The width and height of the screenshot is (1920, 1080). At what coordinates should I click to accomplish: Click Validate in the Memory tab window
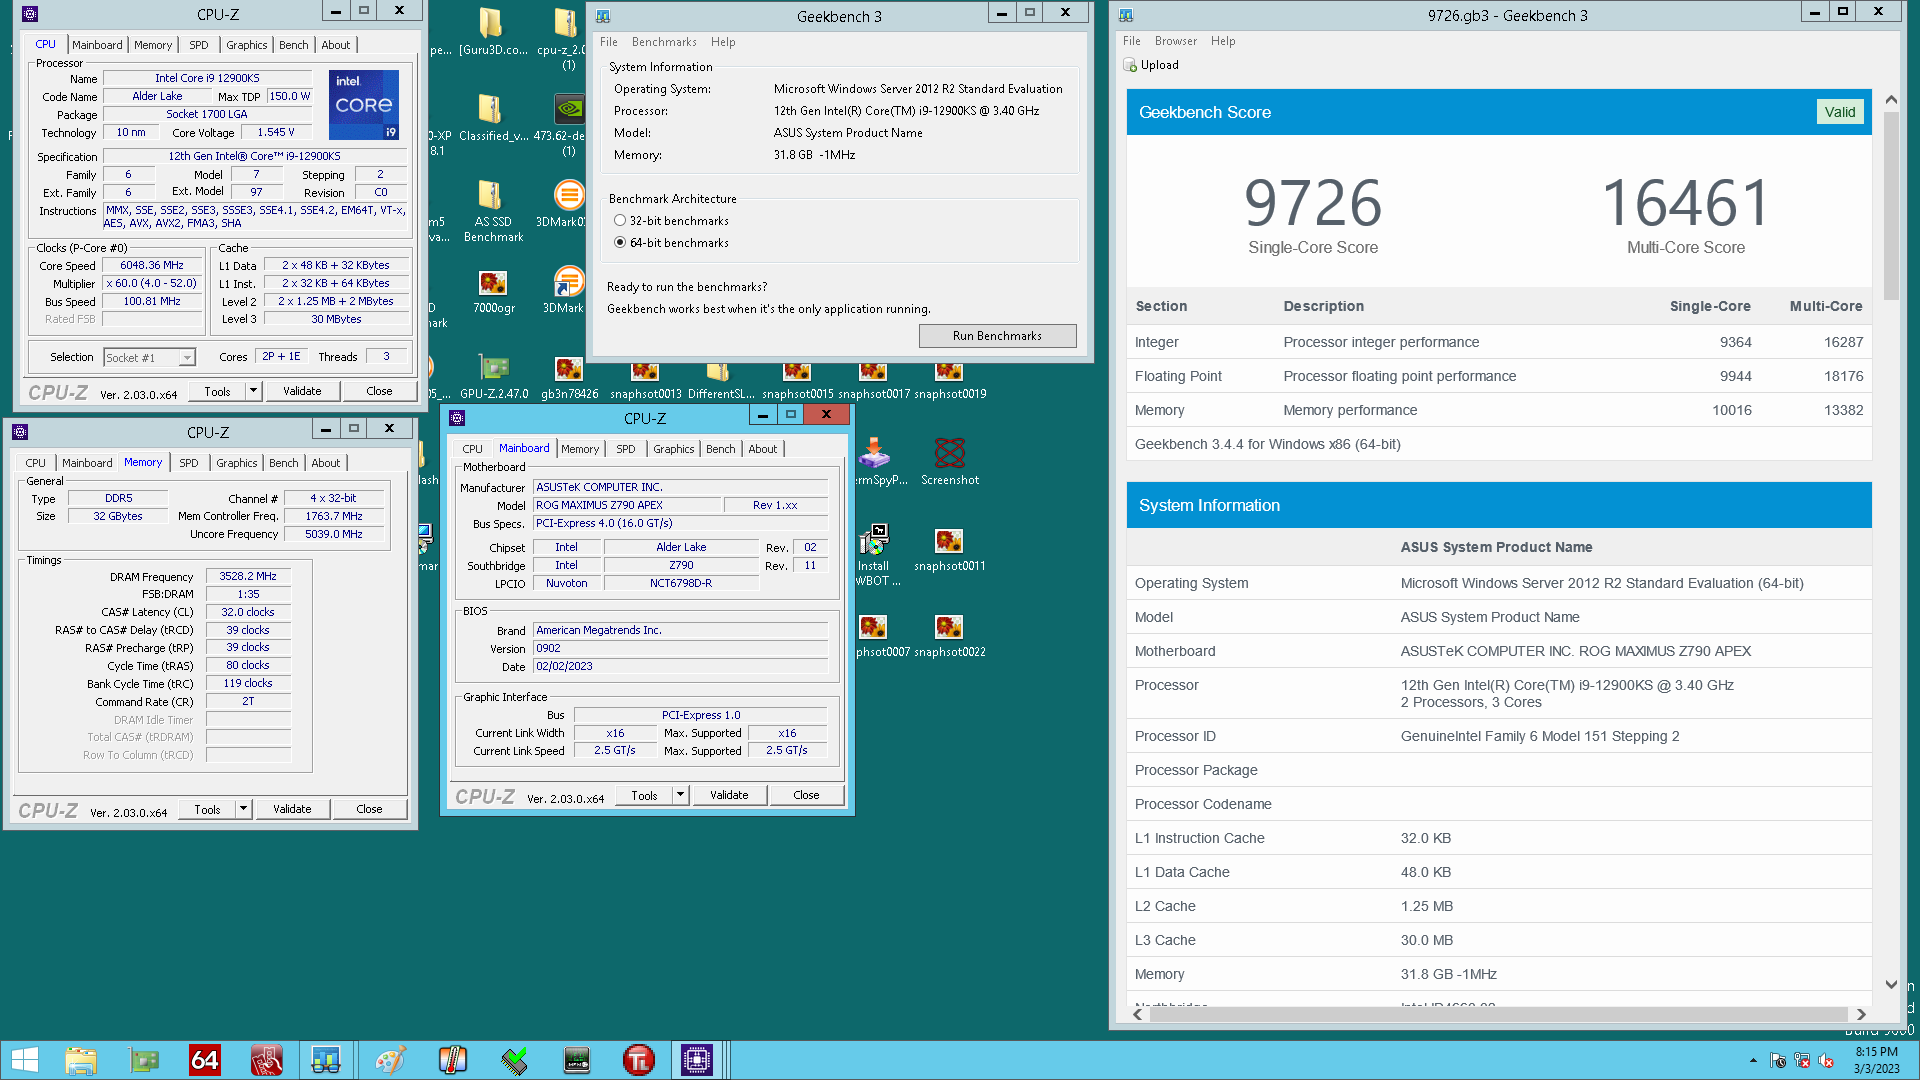coord(292,809)
